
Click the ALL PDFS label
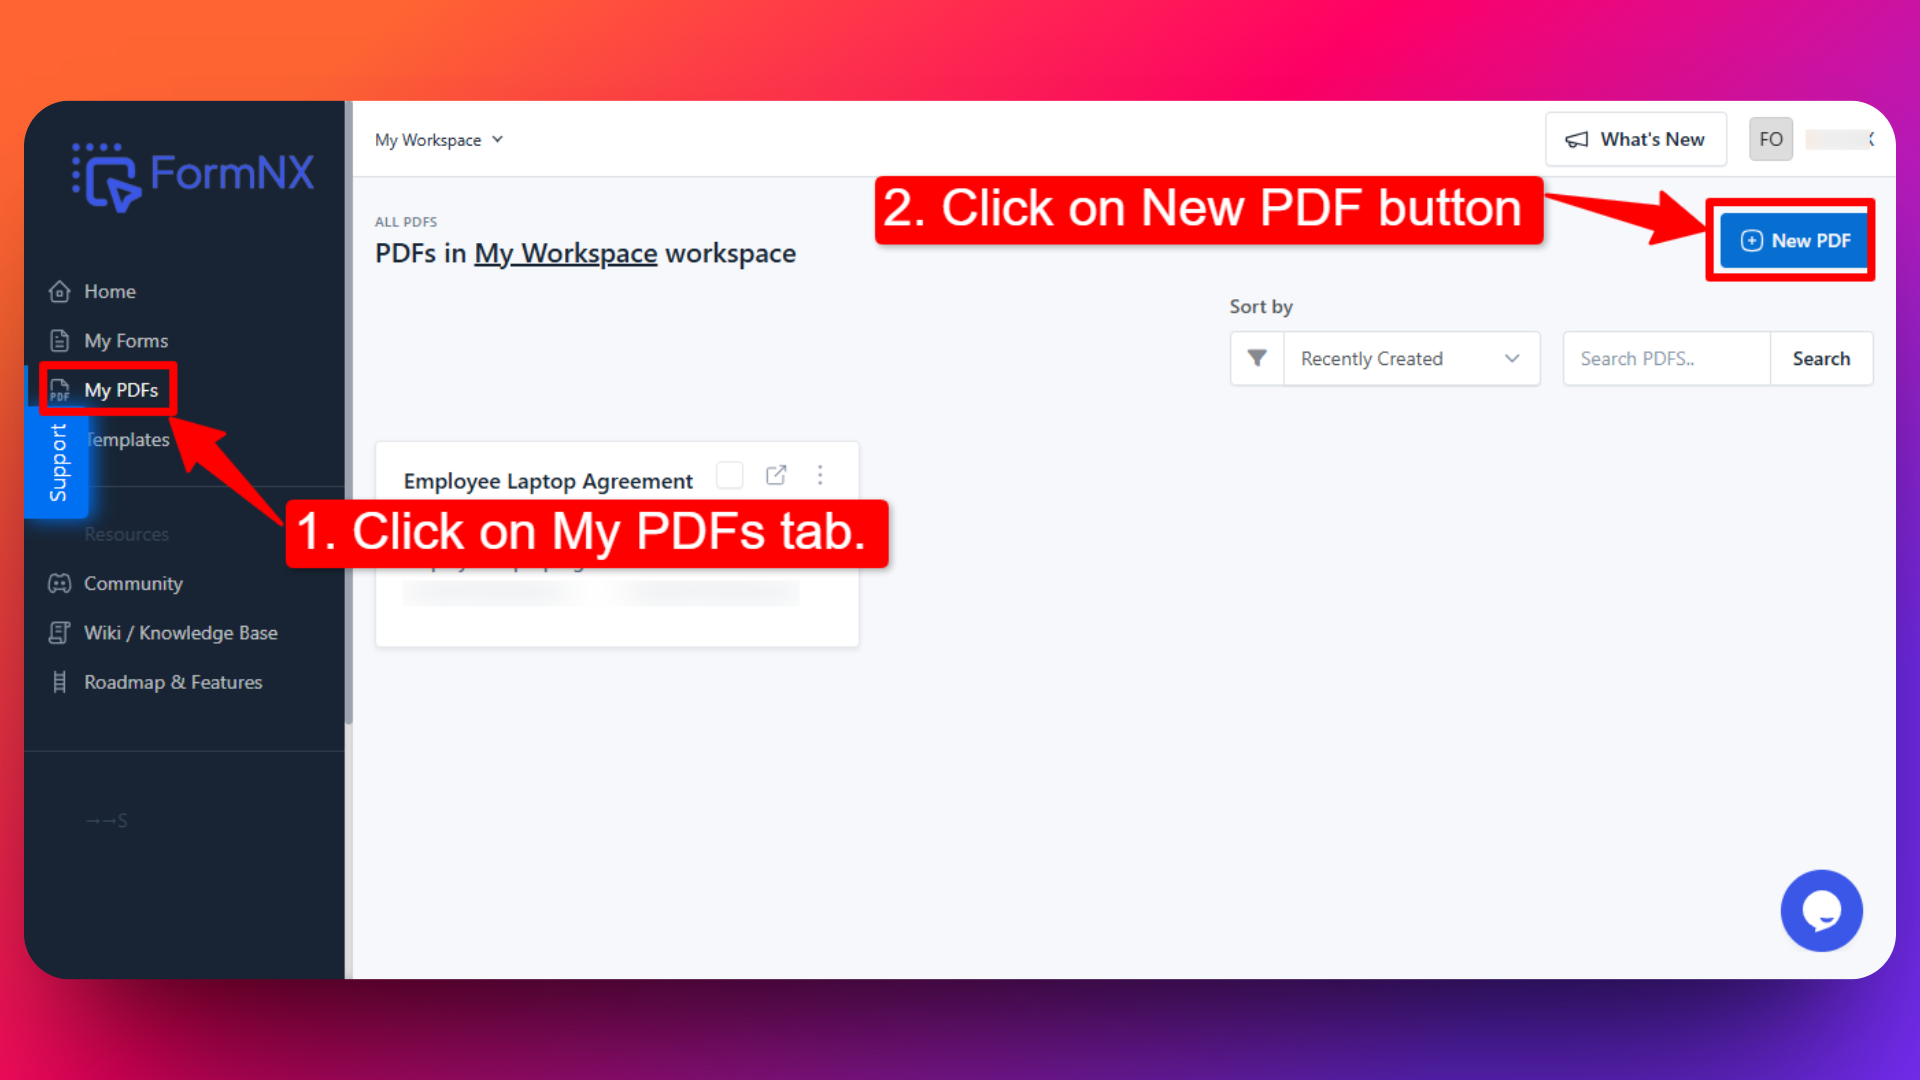point(406,222)
